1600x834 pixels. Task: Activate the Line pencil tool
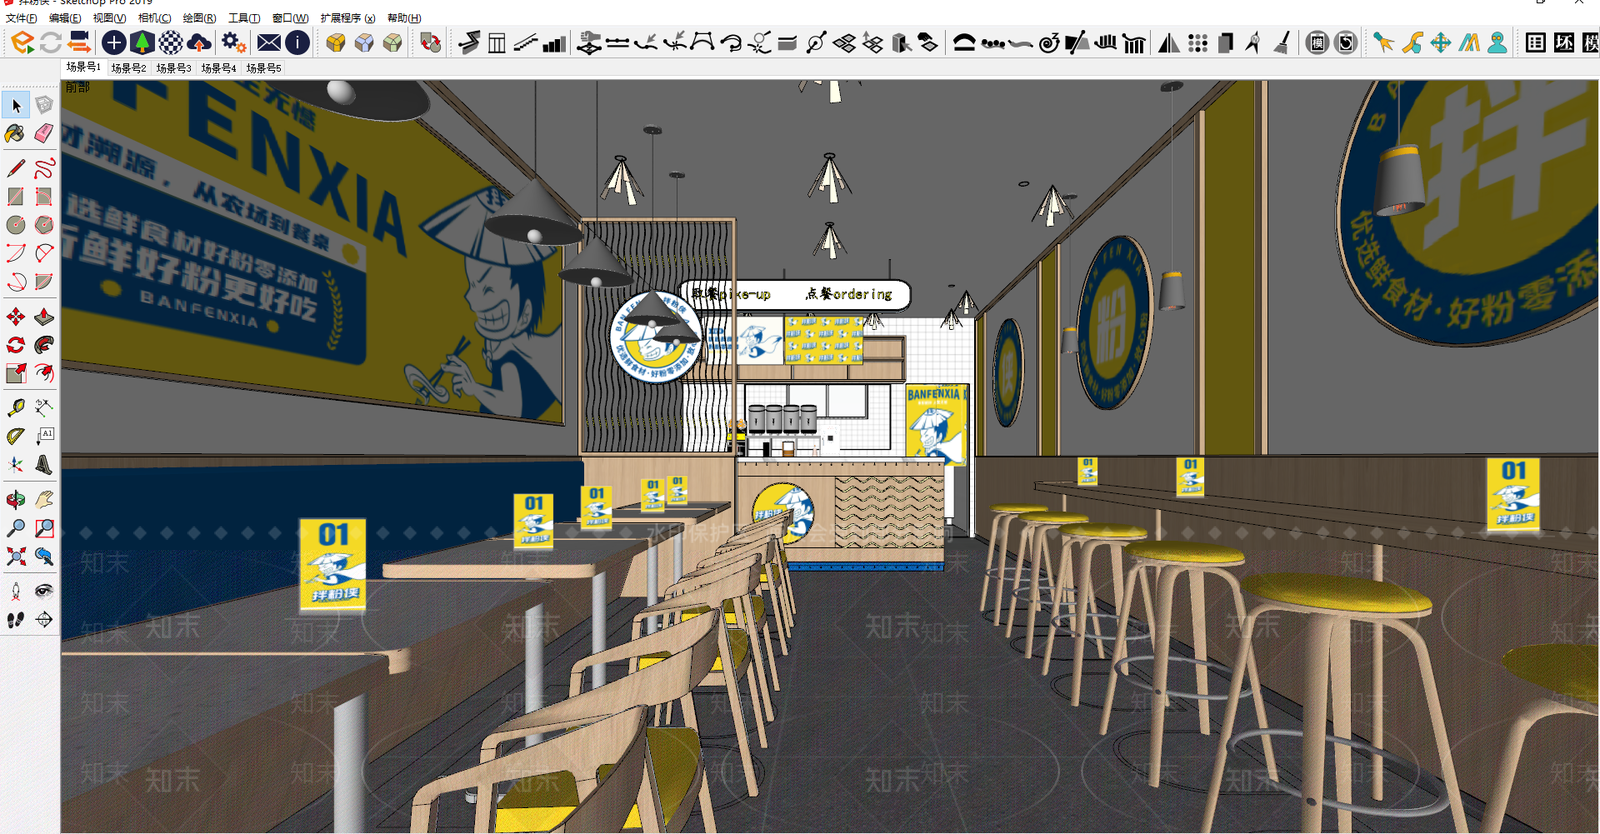pyautogui.click(x=16, y=168)
